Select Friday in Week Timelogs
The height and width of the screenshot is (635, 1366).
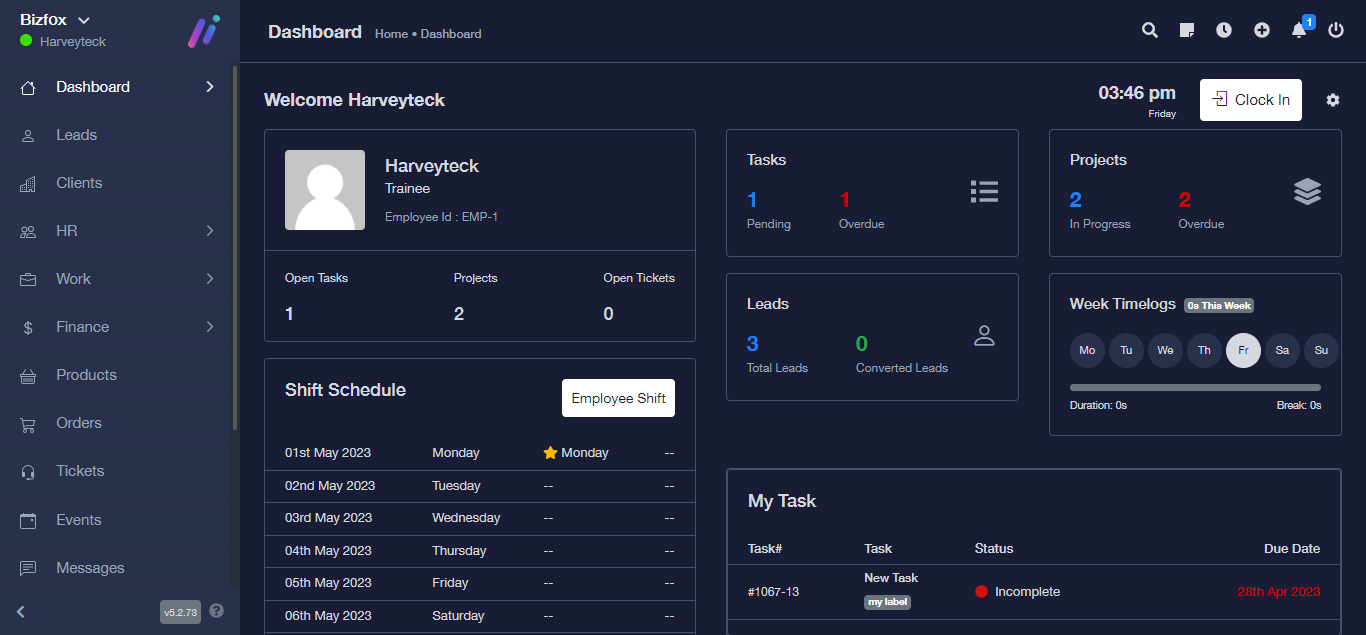pos(1243,350)
